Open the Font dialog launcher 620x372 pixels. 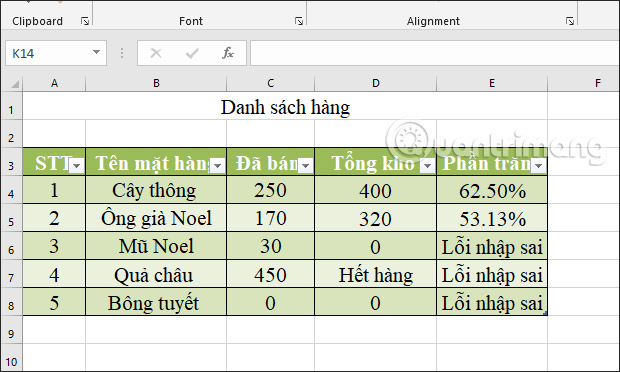pyautogui.click(x=299, y=21)
